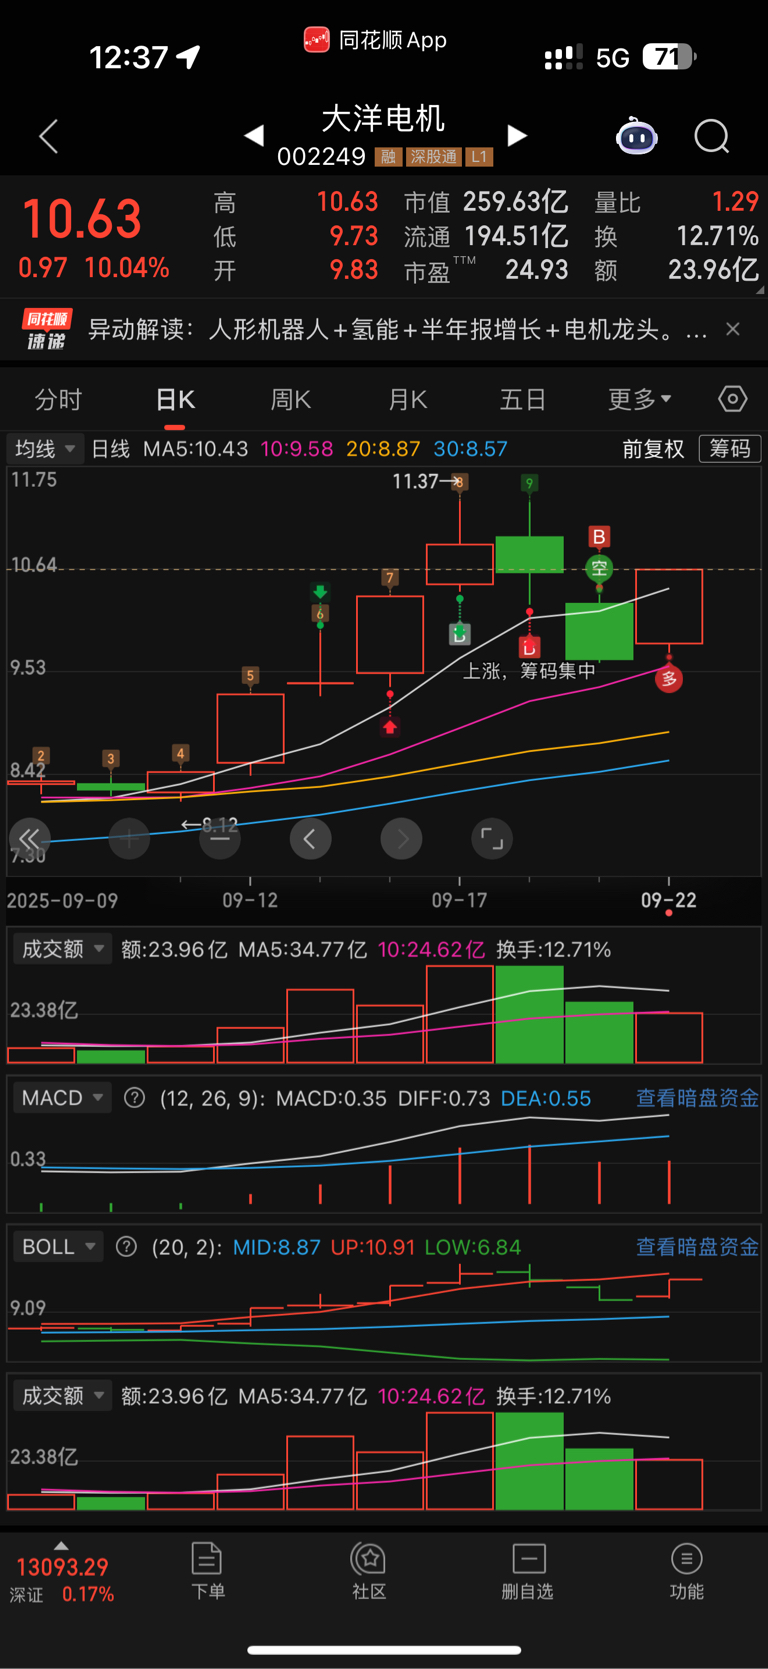
Task: Open the 社区 community page
Action: [x=368, y=1570]
